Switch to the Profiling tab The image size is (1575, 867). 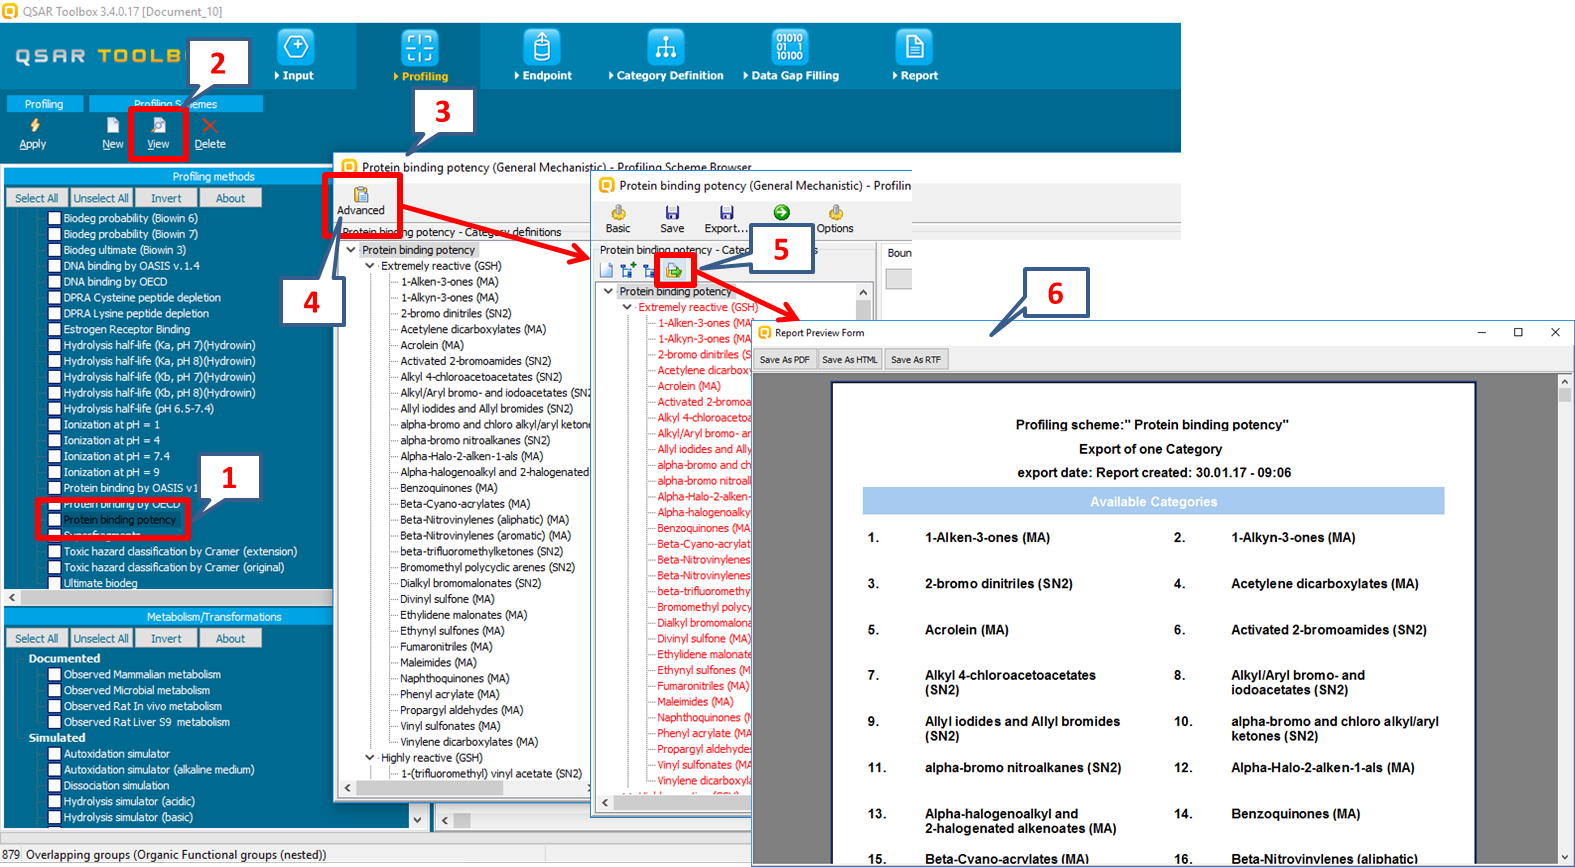tap(44, 104)
